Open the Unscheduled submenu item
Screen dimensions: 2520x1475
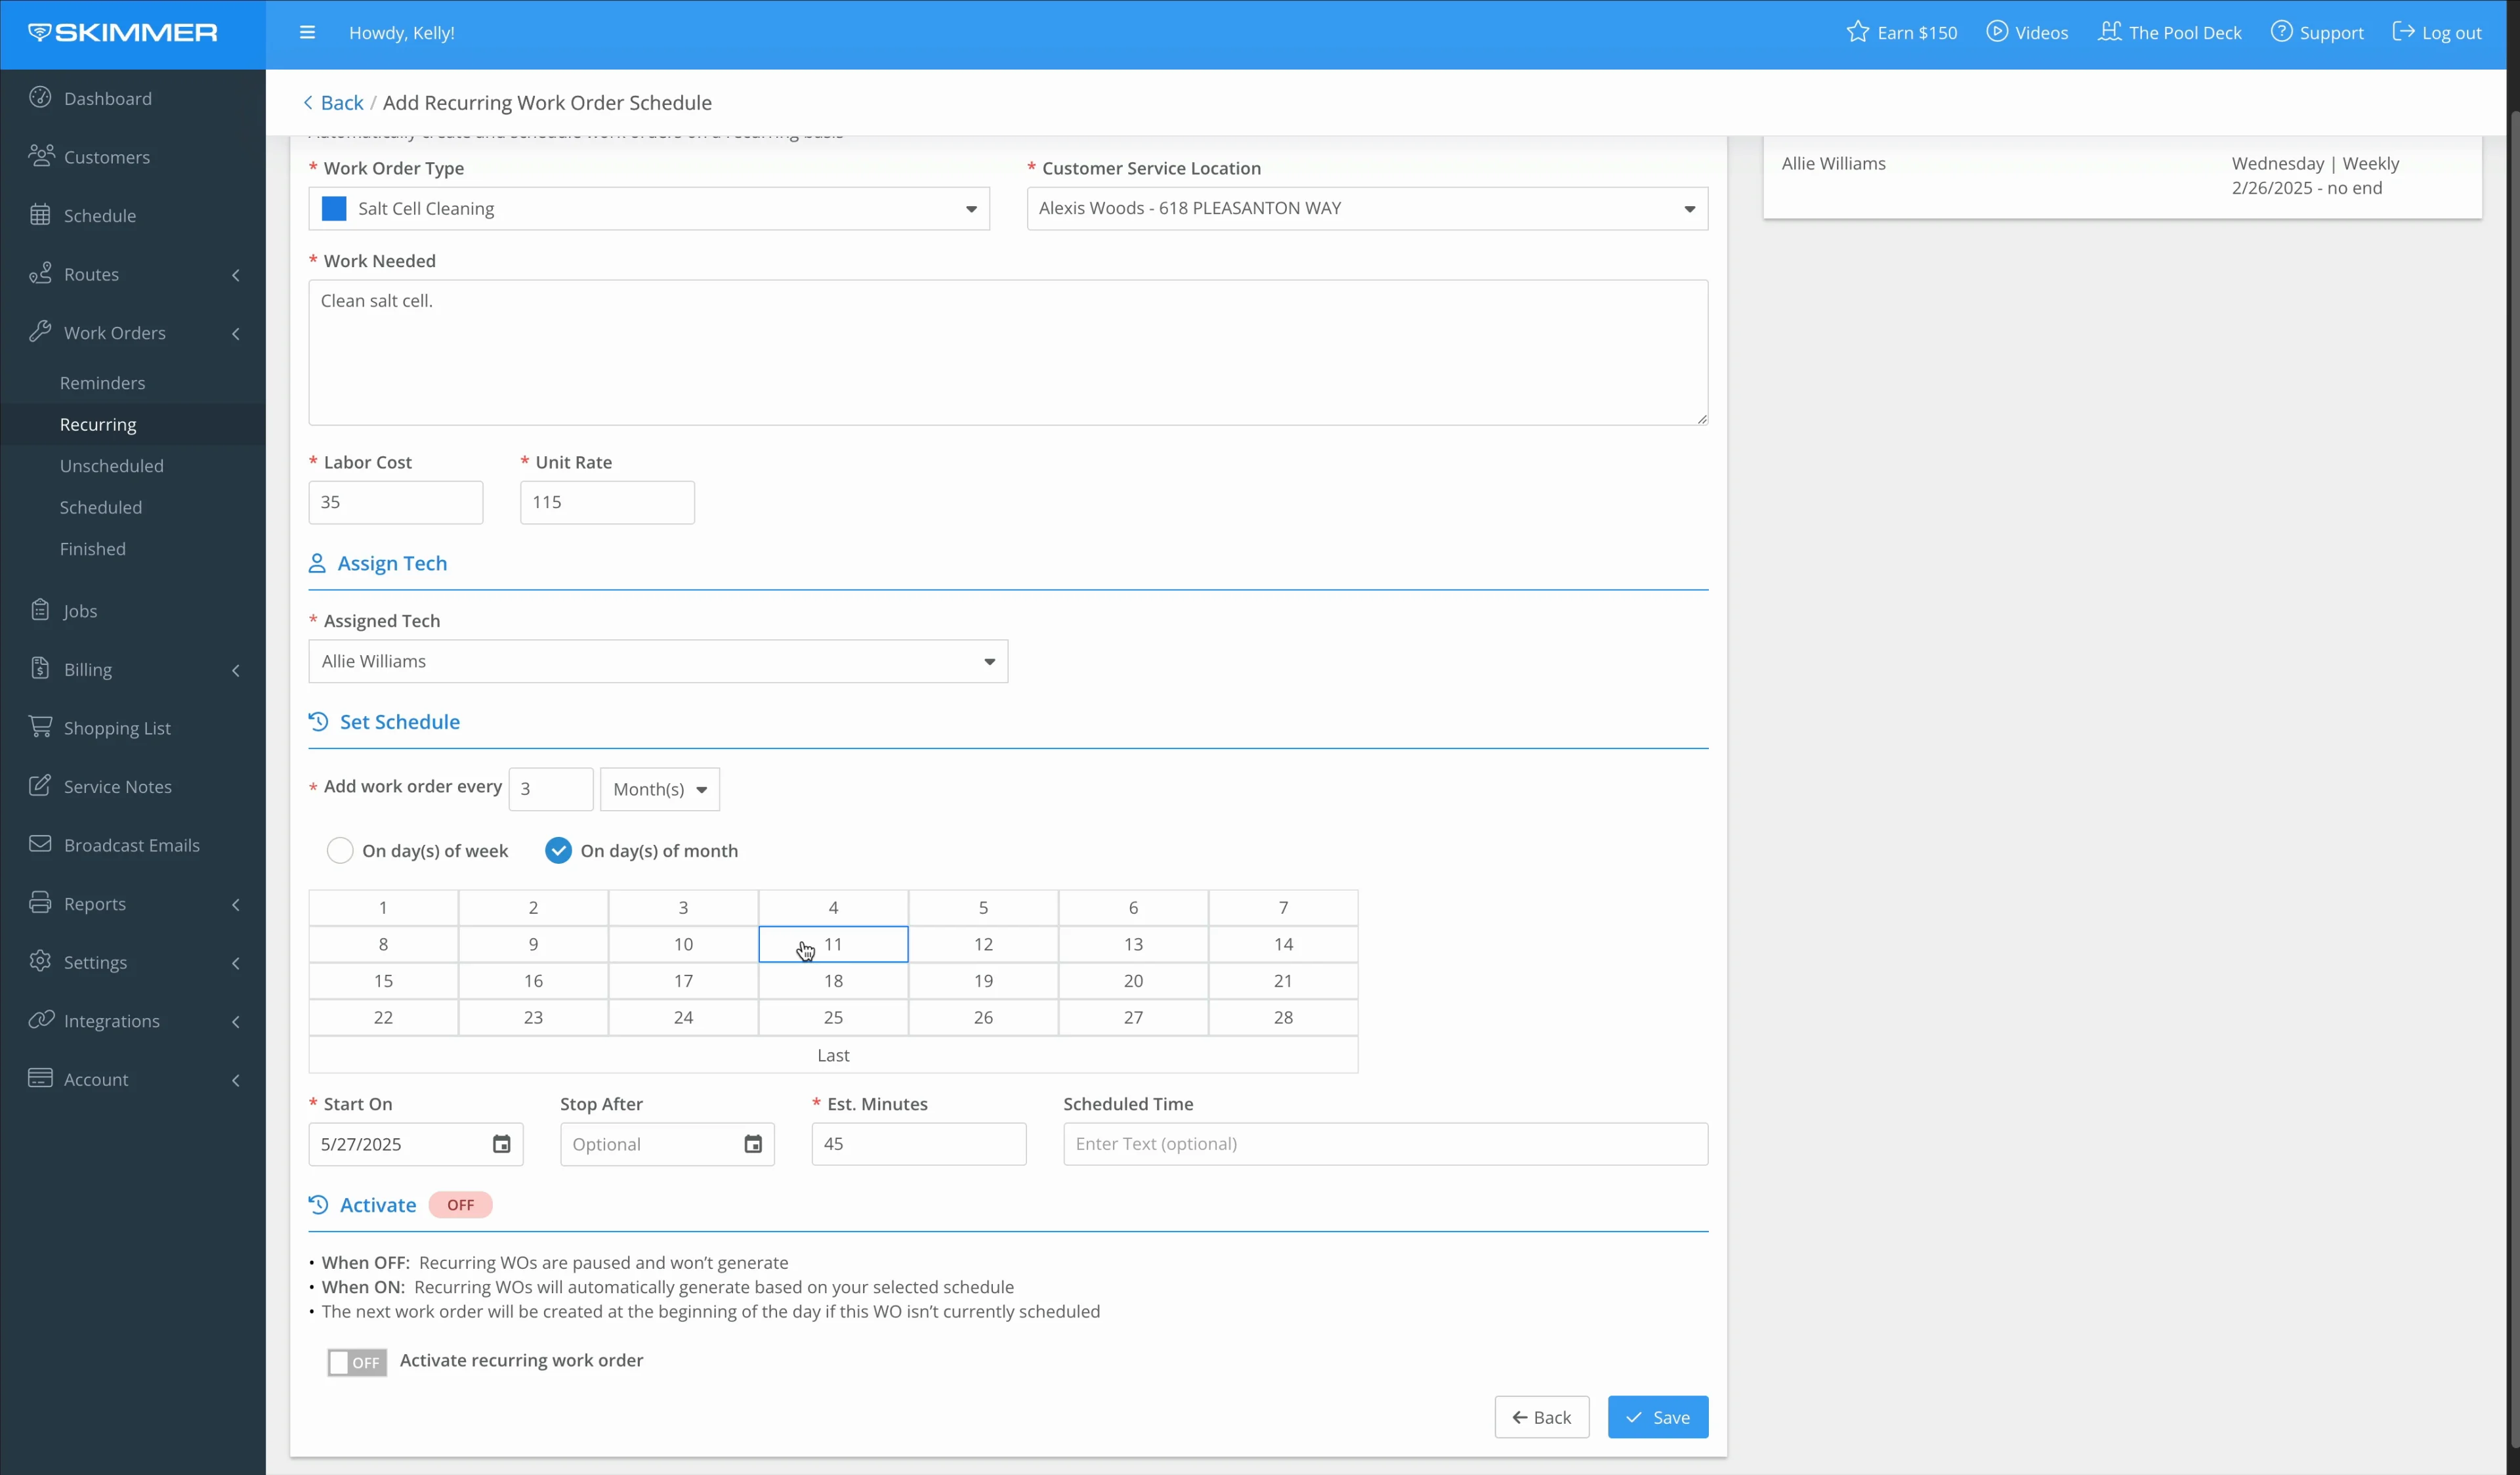tap(111, 466)
